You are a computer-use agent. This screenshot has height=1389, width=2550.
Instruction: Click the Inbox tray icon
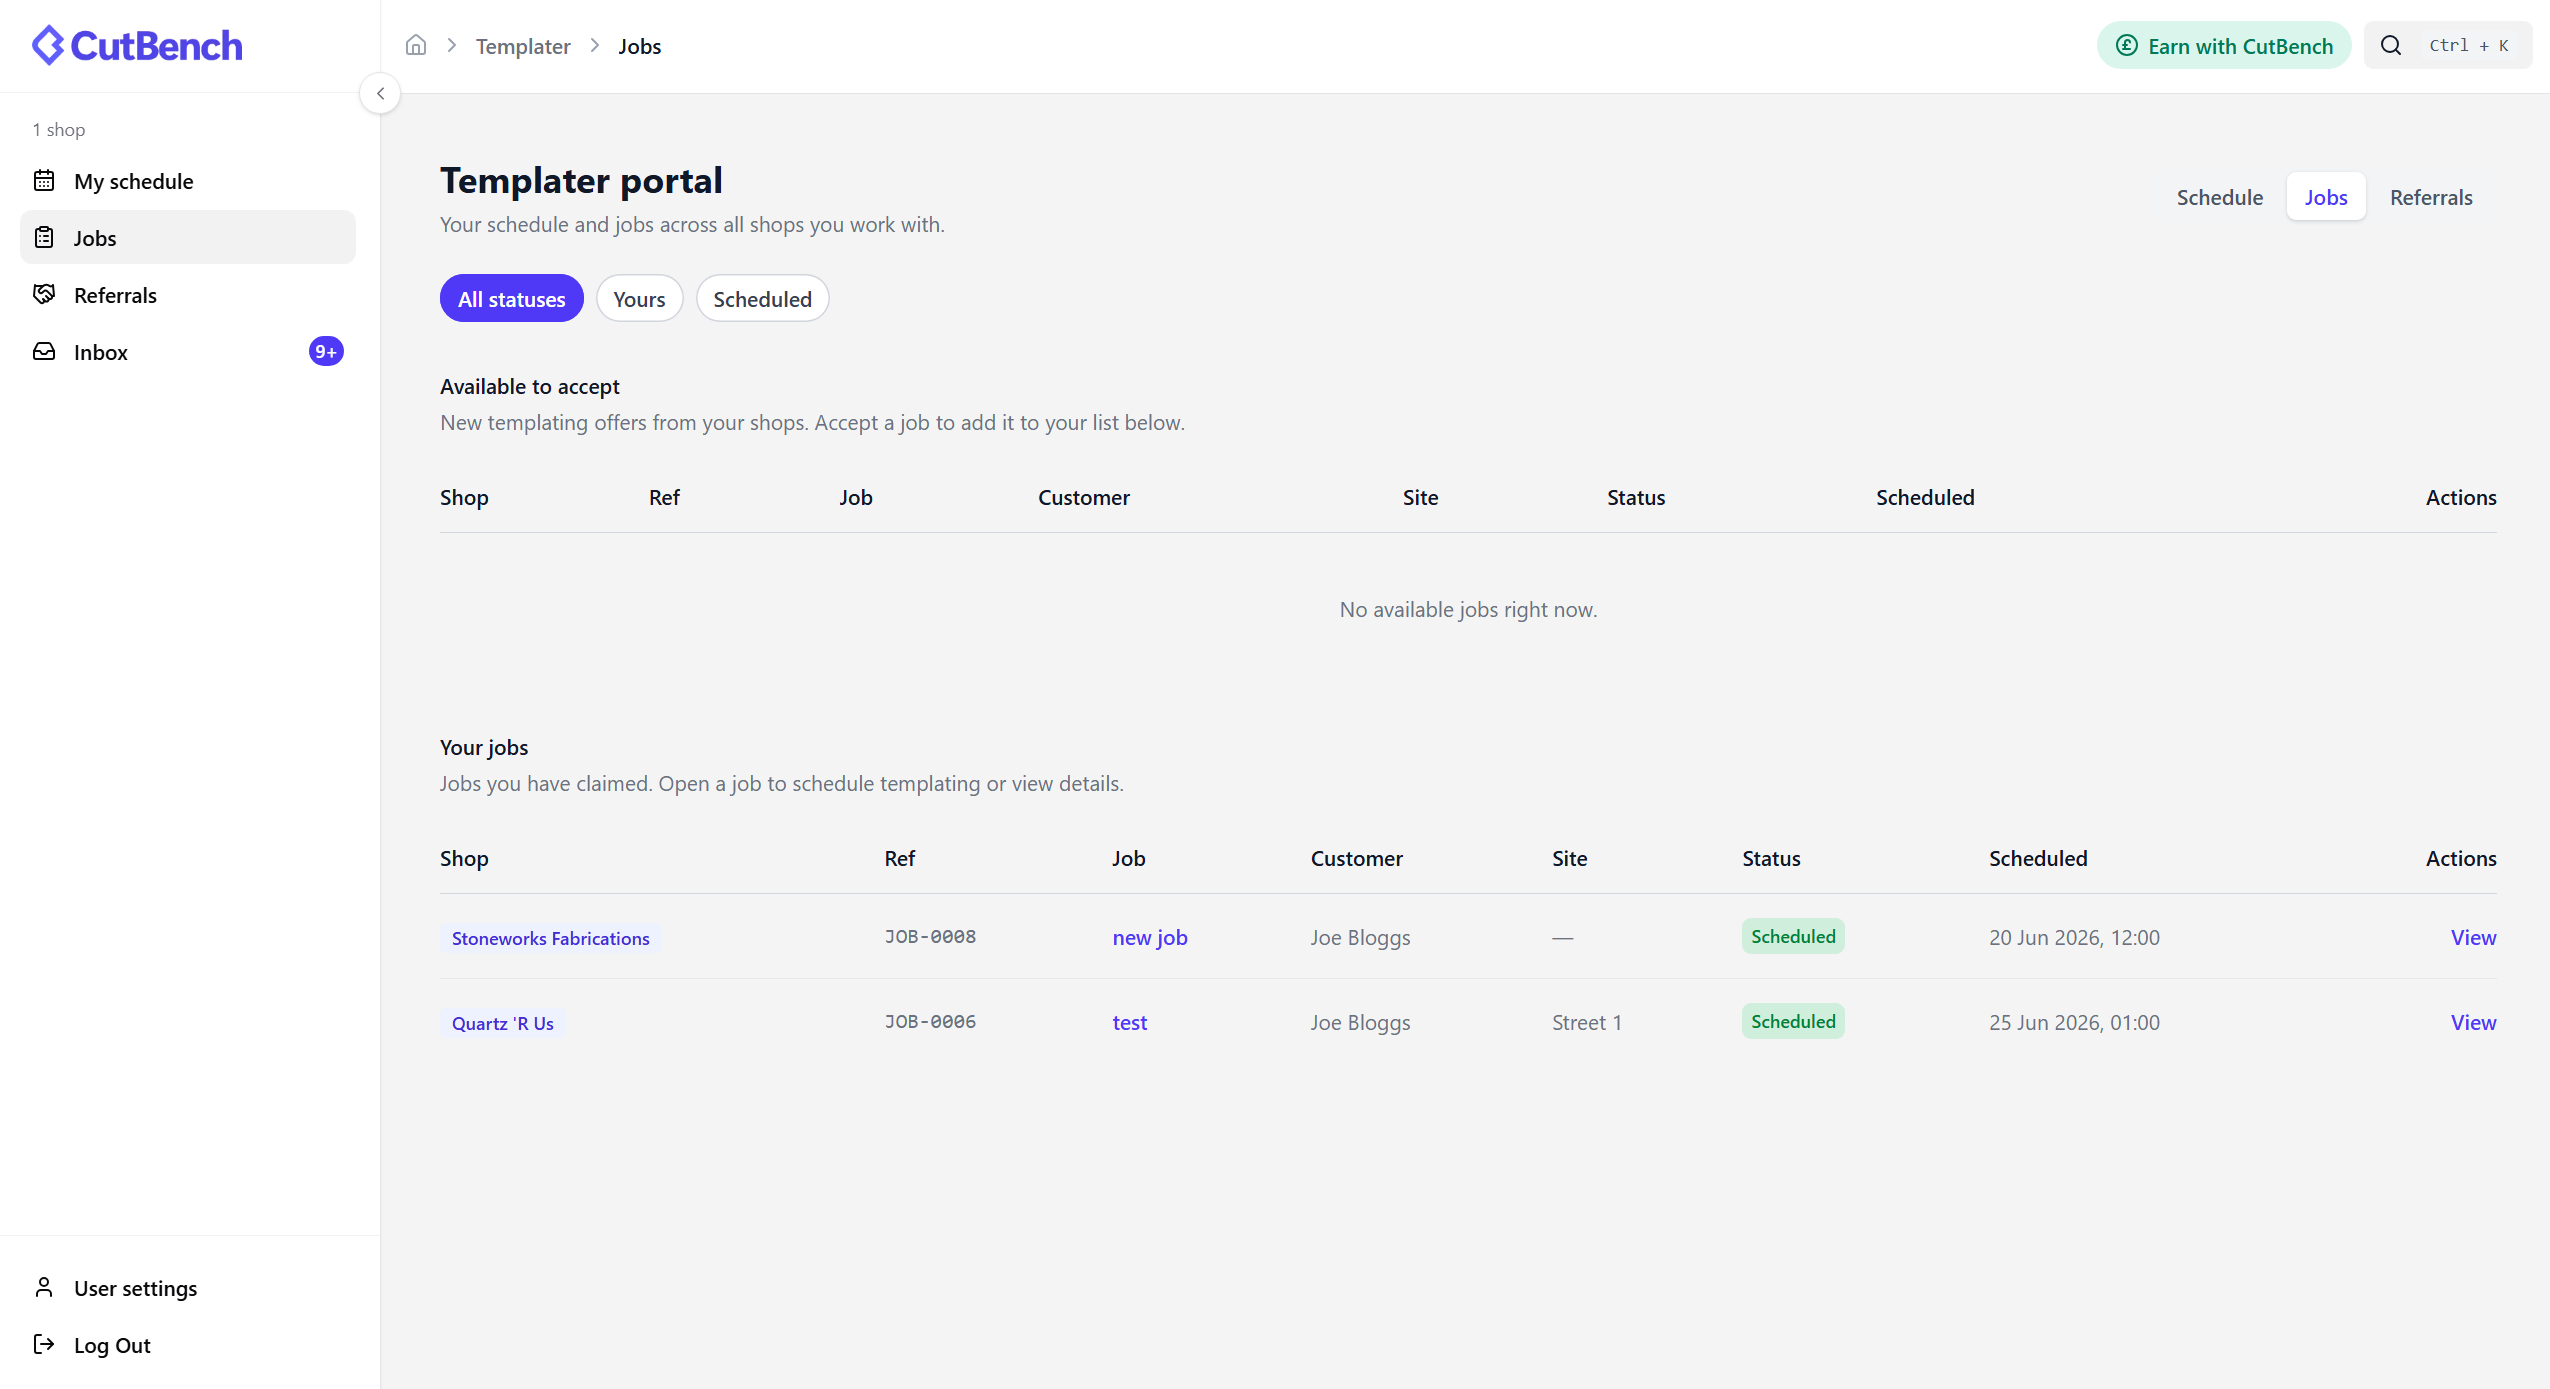click(44, 352)
